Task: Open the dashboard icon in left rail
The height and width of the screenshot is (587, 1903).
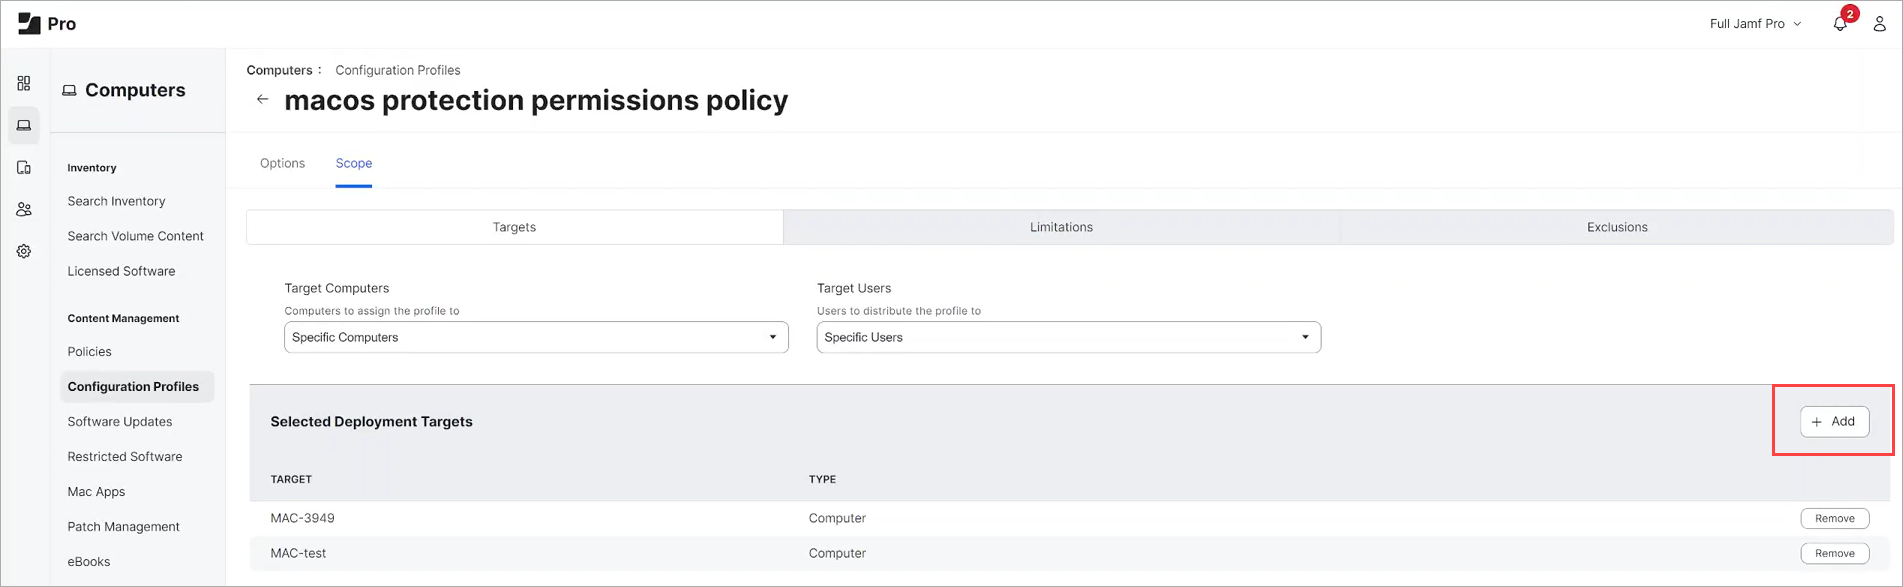Action: [24, 83]
